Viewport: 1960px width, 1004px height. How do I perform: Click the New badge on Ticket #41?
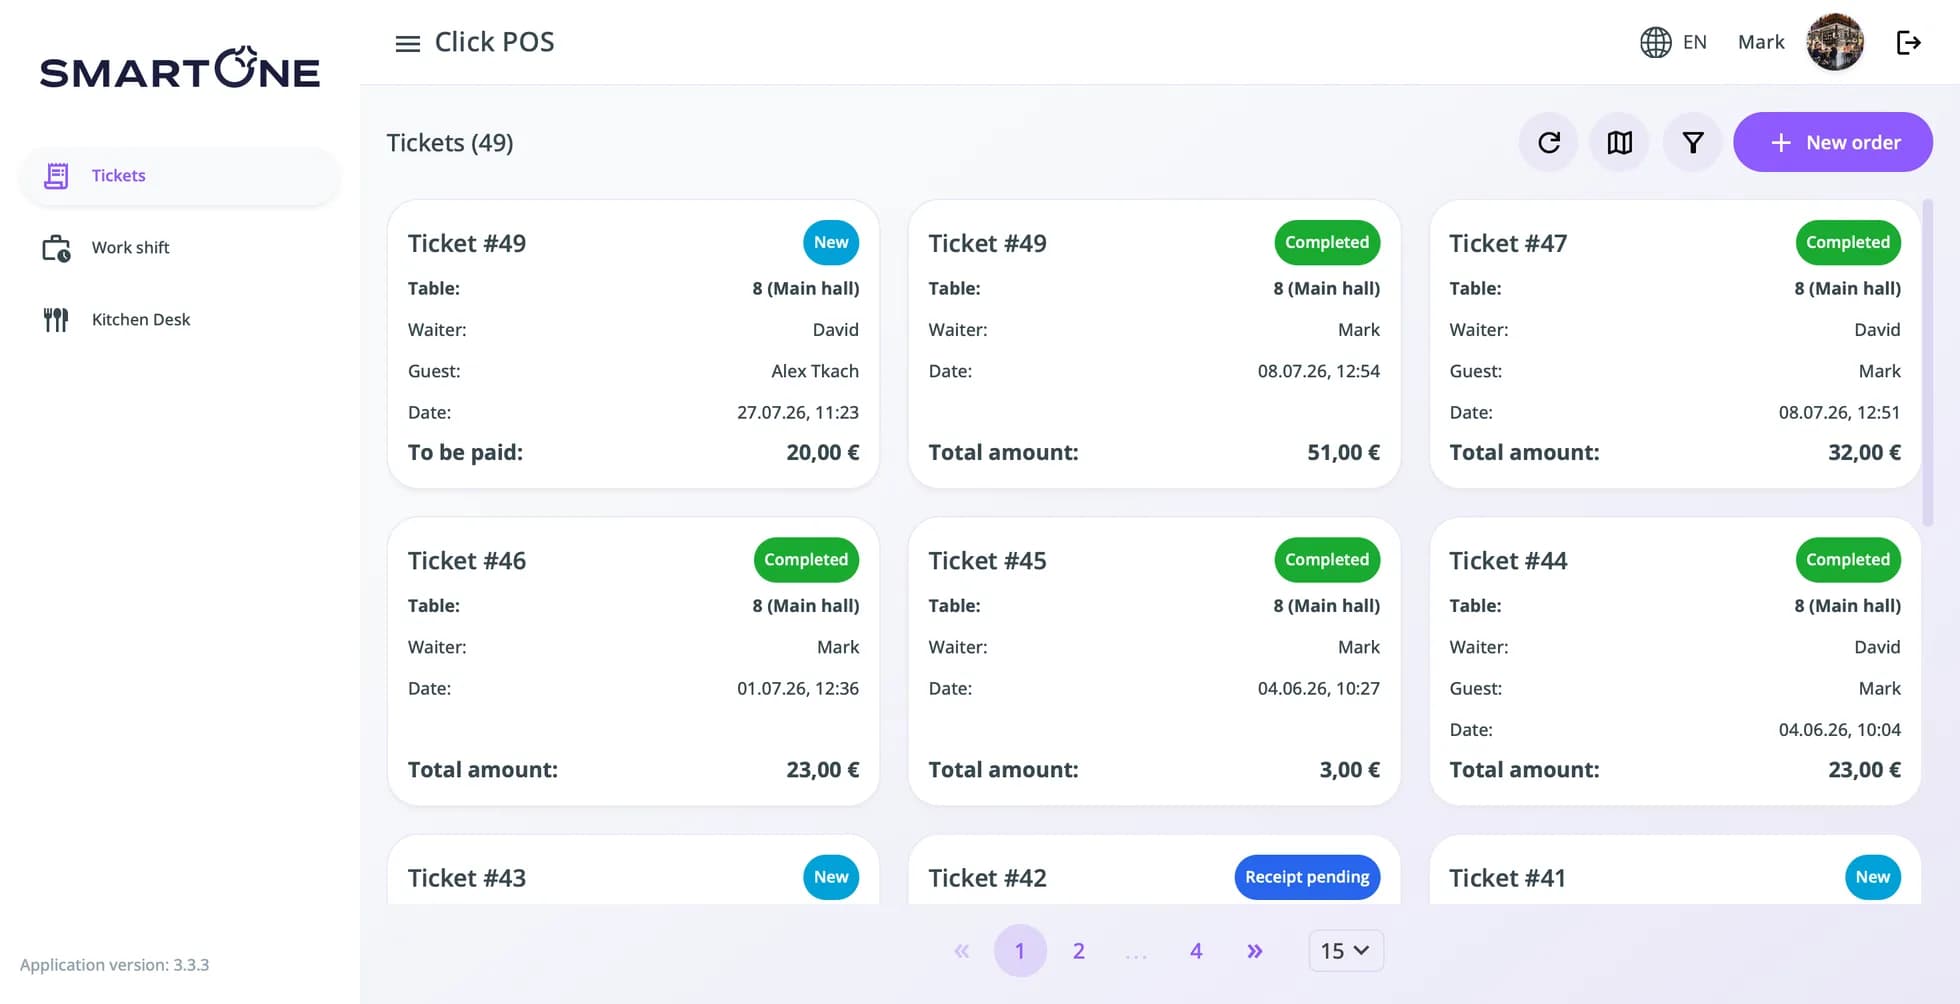click(1873, 877)
